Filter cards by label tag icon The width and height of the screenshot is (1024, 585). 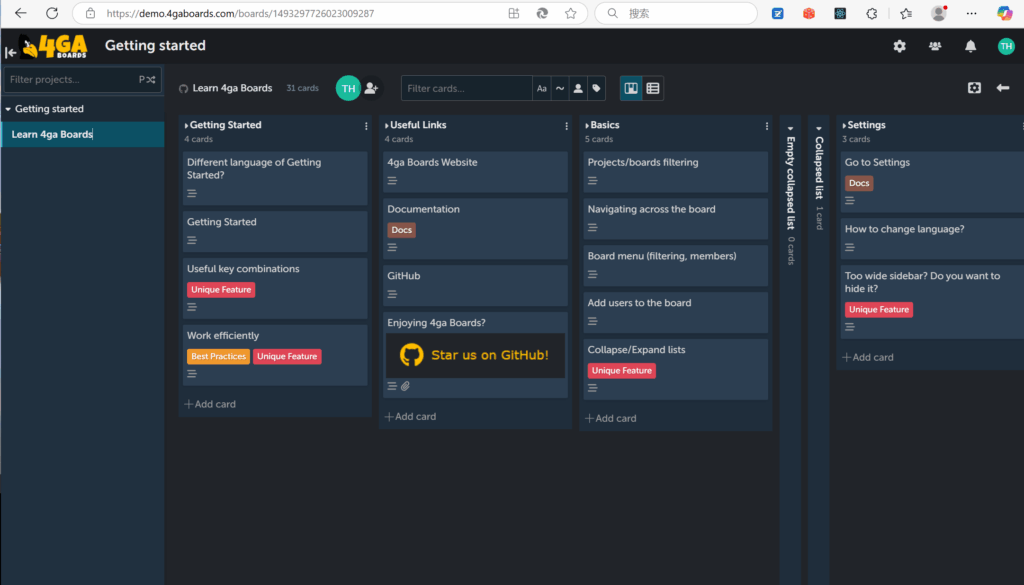tap(596, 88)
